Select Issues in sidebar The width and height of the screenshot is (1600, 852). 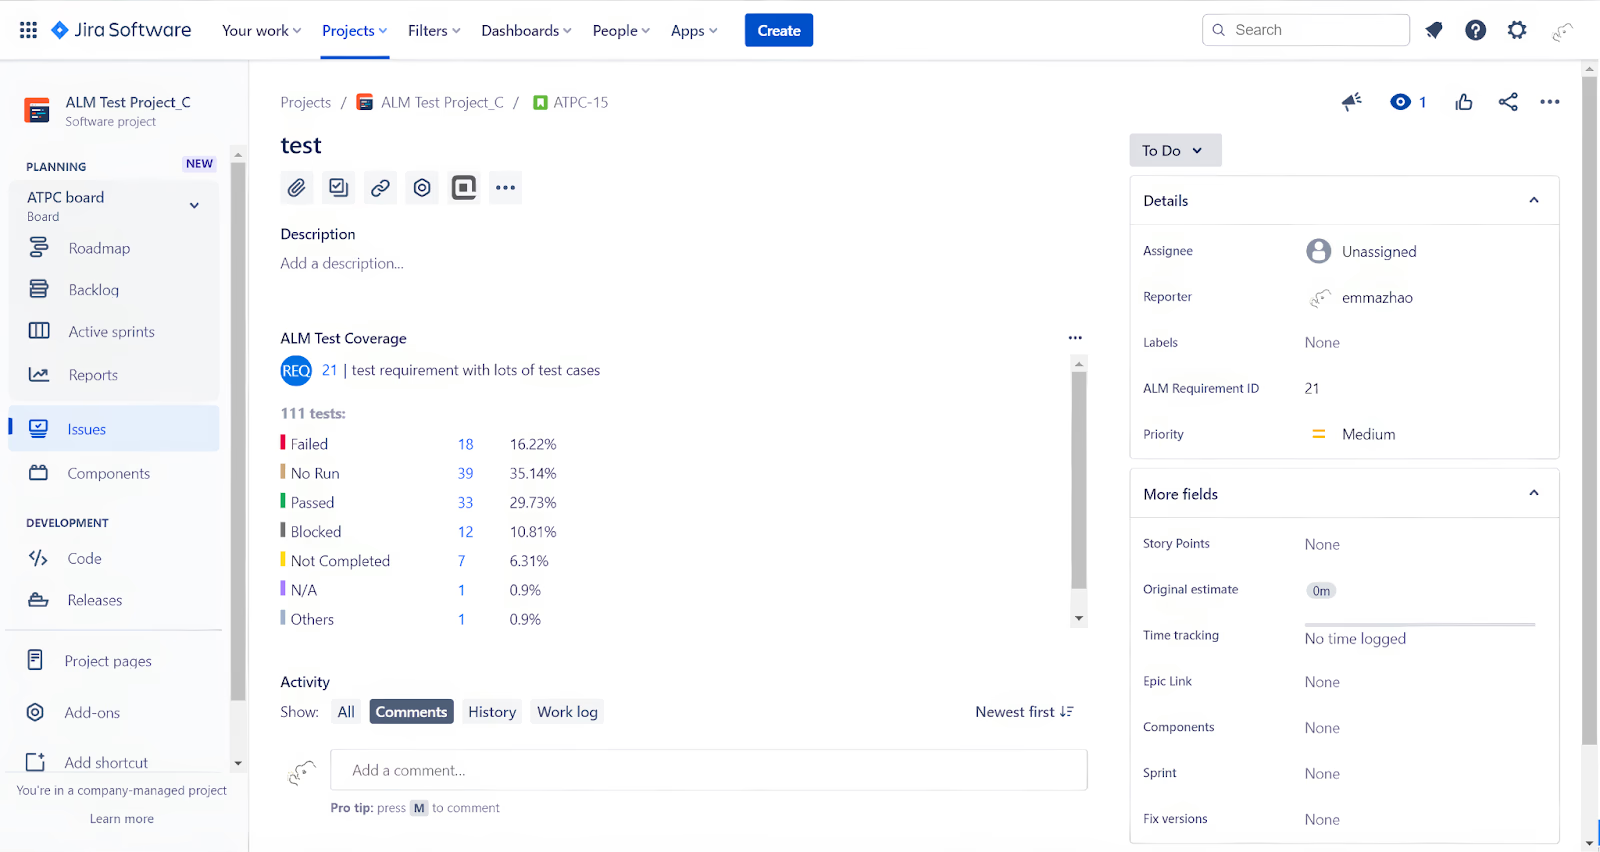[114, 429]
